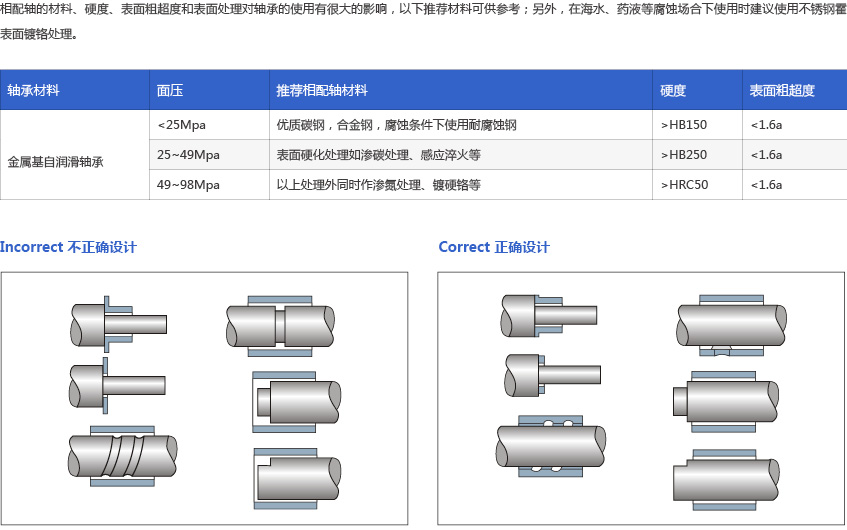
Task: Select the '25~49Mpa' pressure cell
Action: [x=188, y=155]
